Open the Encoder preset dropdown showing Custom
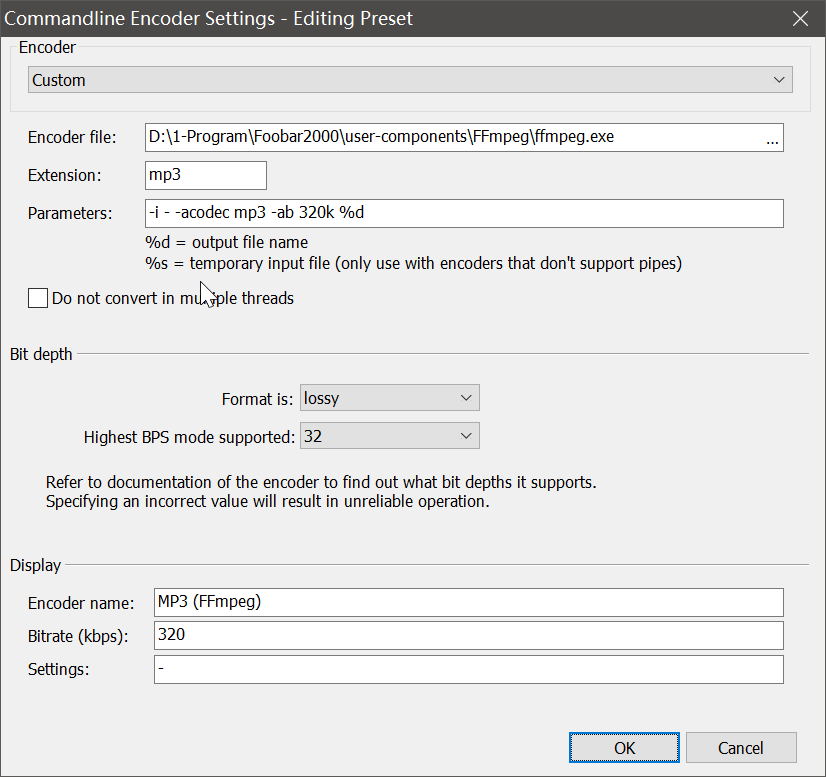 click(x=400, y=80)
